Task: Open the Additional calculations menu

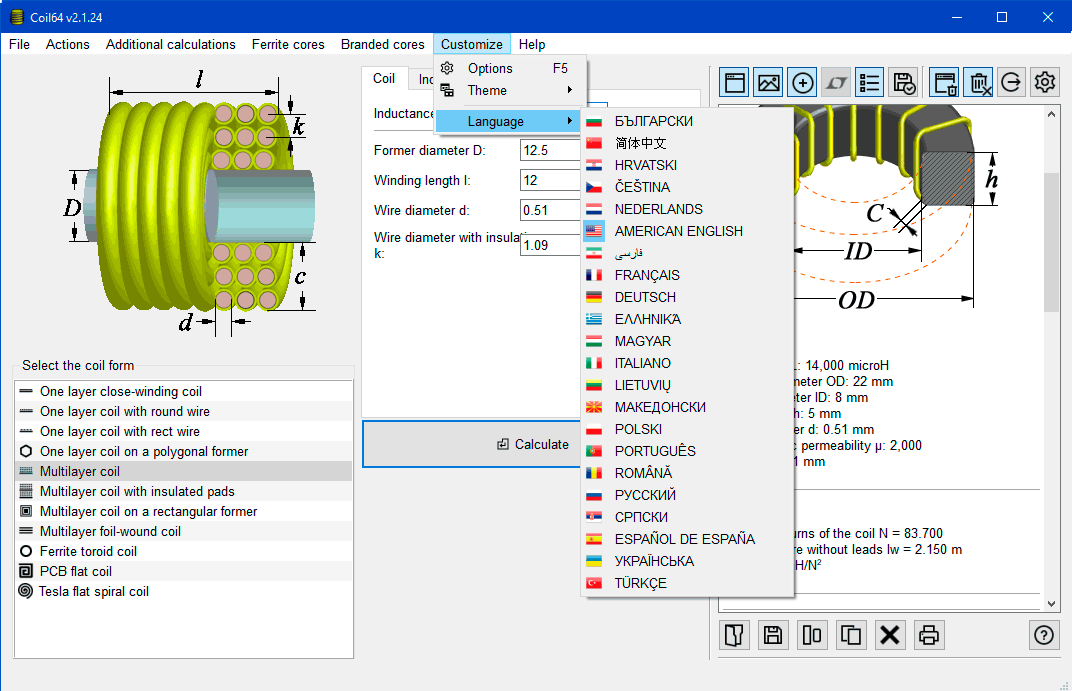Action: (x=171, y=44)
